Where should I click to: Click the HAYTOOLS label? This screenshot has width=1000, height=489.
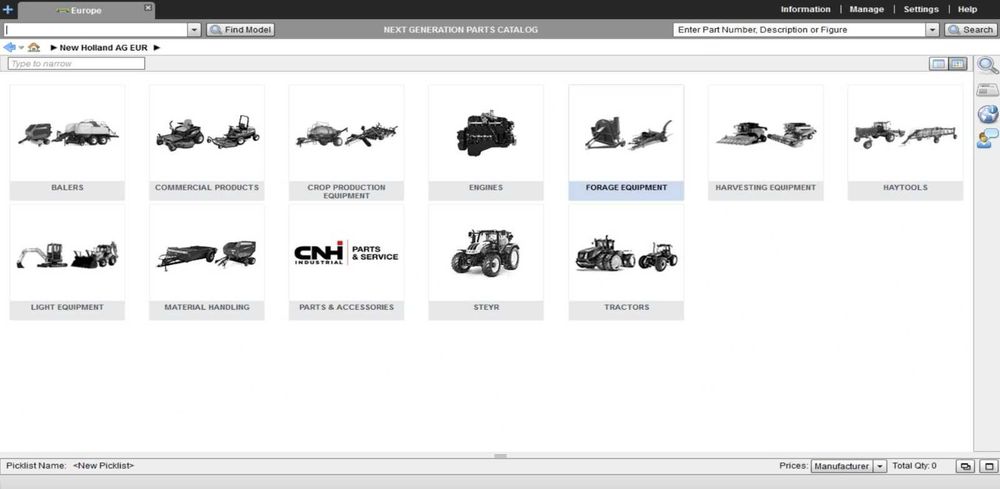pyautogui.click(x=905, y=187)
